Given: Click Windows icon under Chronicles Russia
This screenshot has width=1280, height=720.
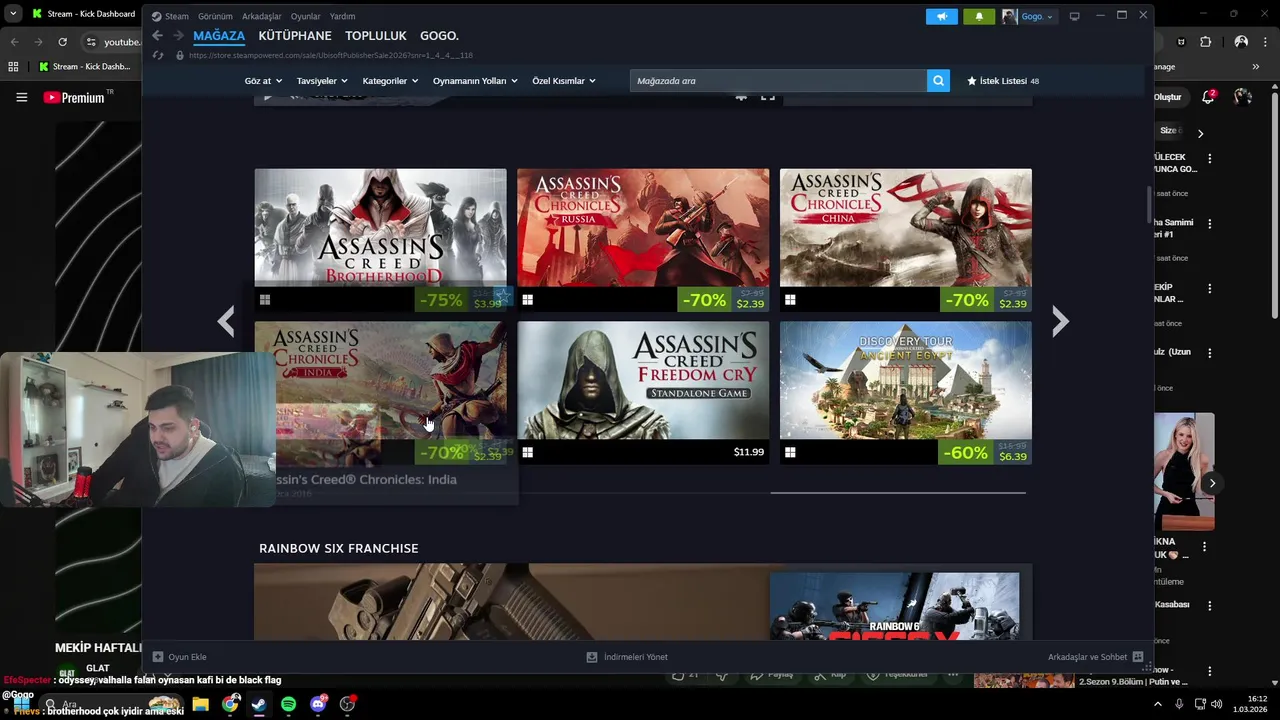Looking at the screenshot, I should point(527,300).
